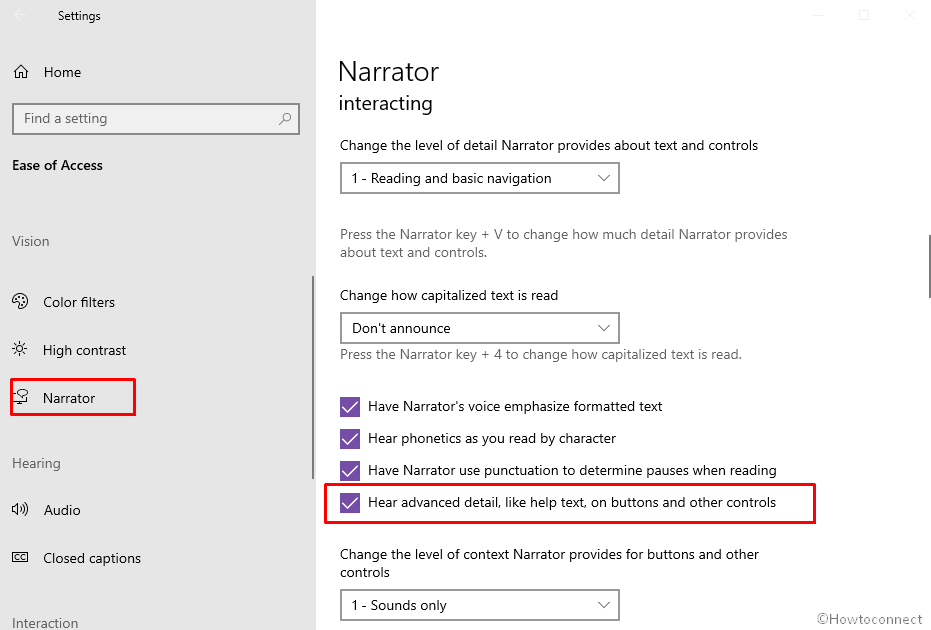
Task: Toggle emphasize formatted text checkbox
Action: tap(350, 407)
